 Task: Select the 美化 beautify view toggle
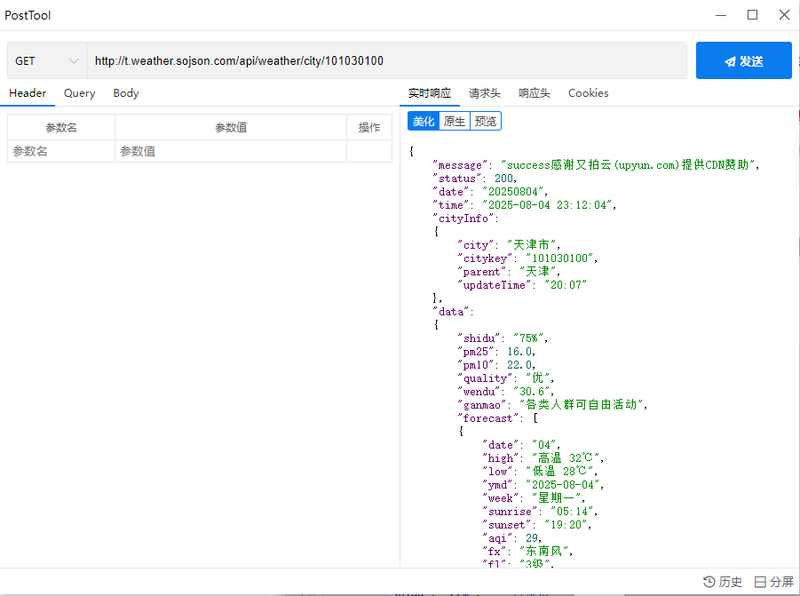pyautogui.click(x=423, y=121)
